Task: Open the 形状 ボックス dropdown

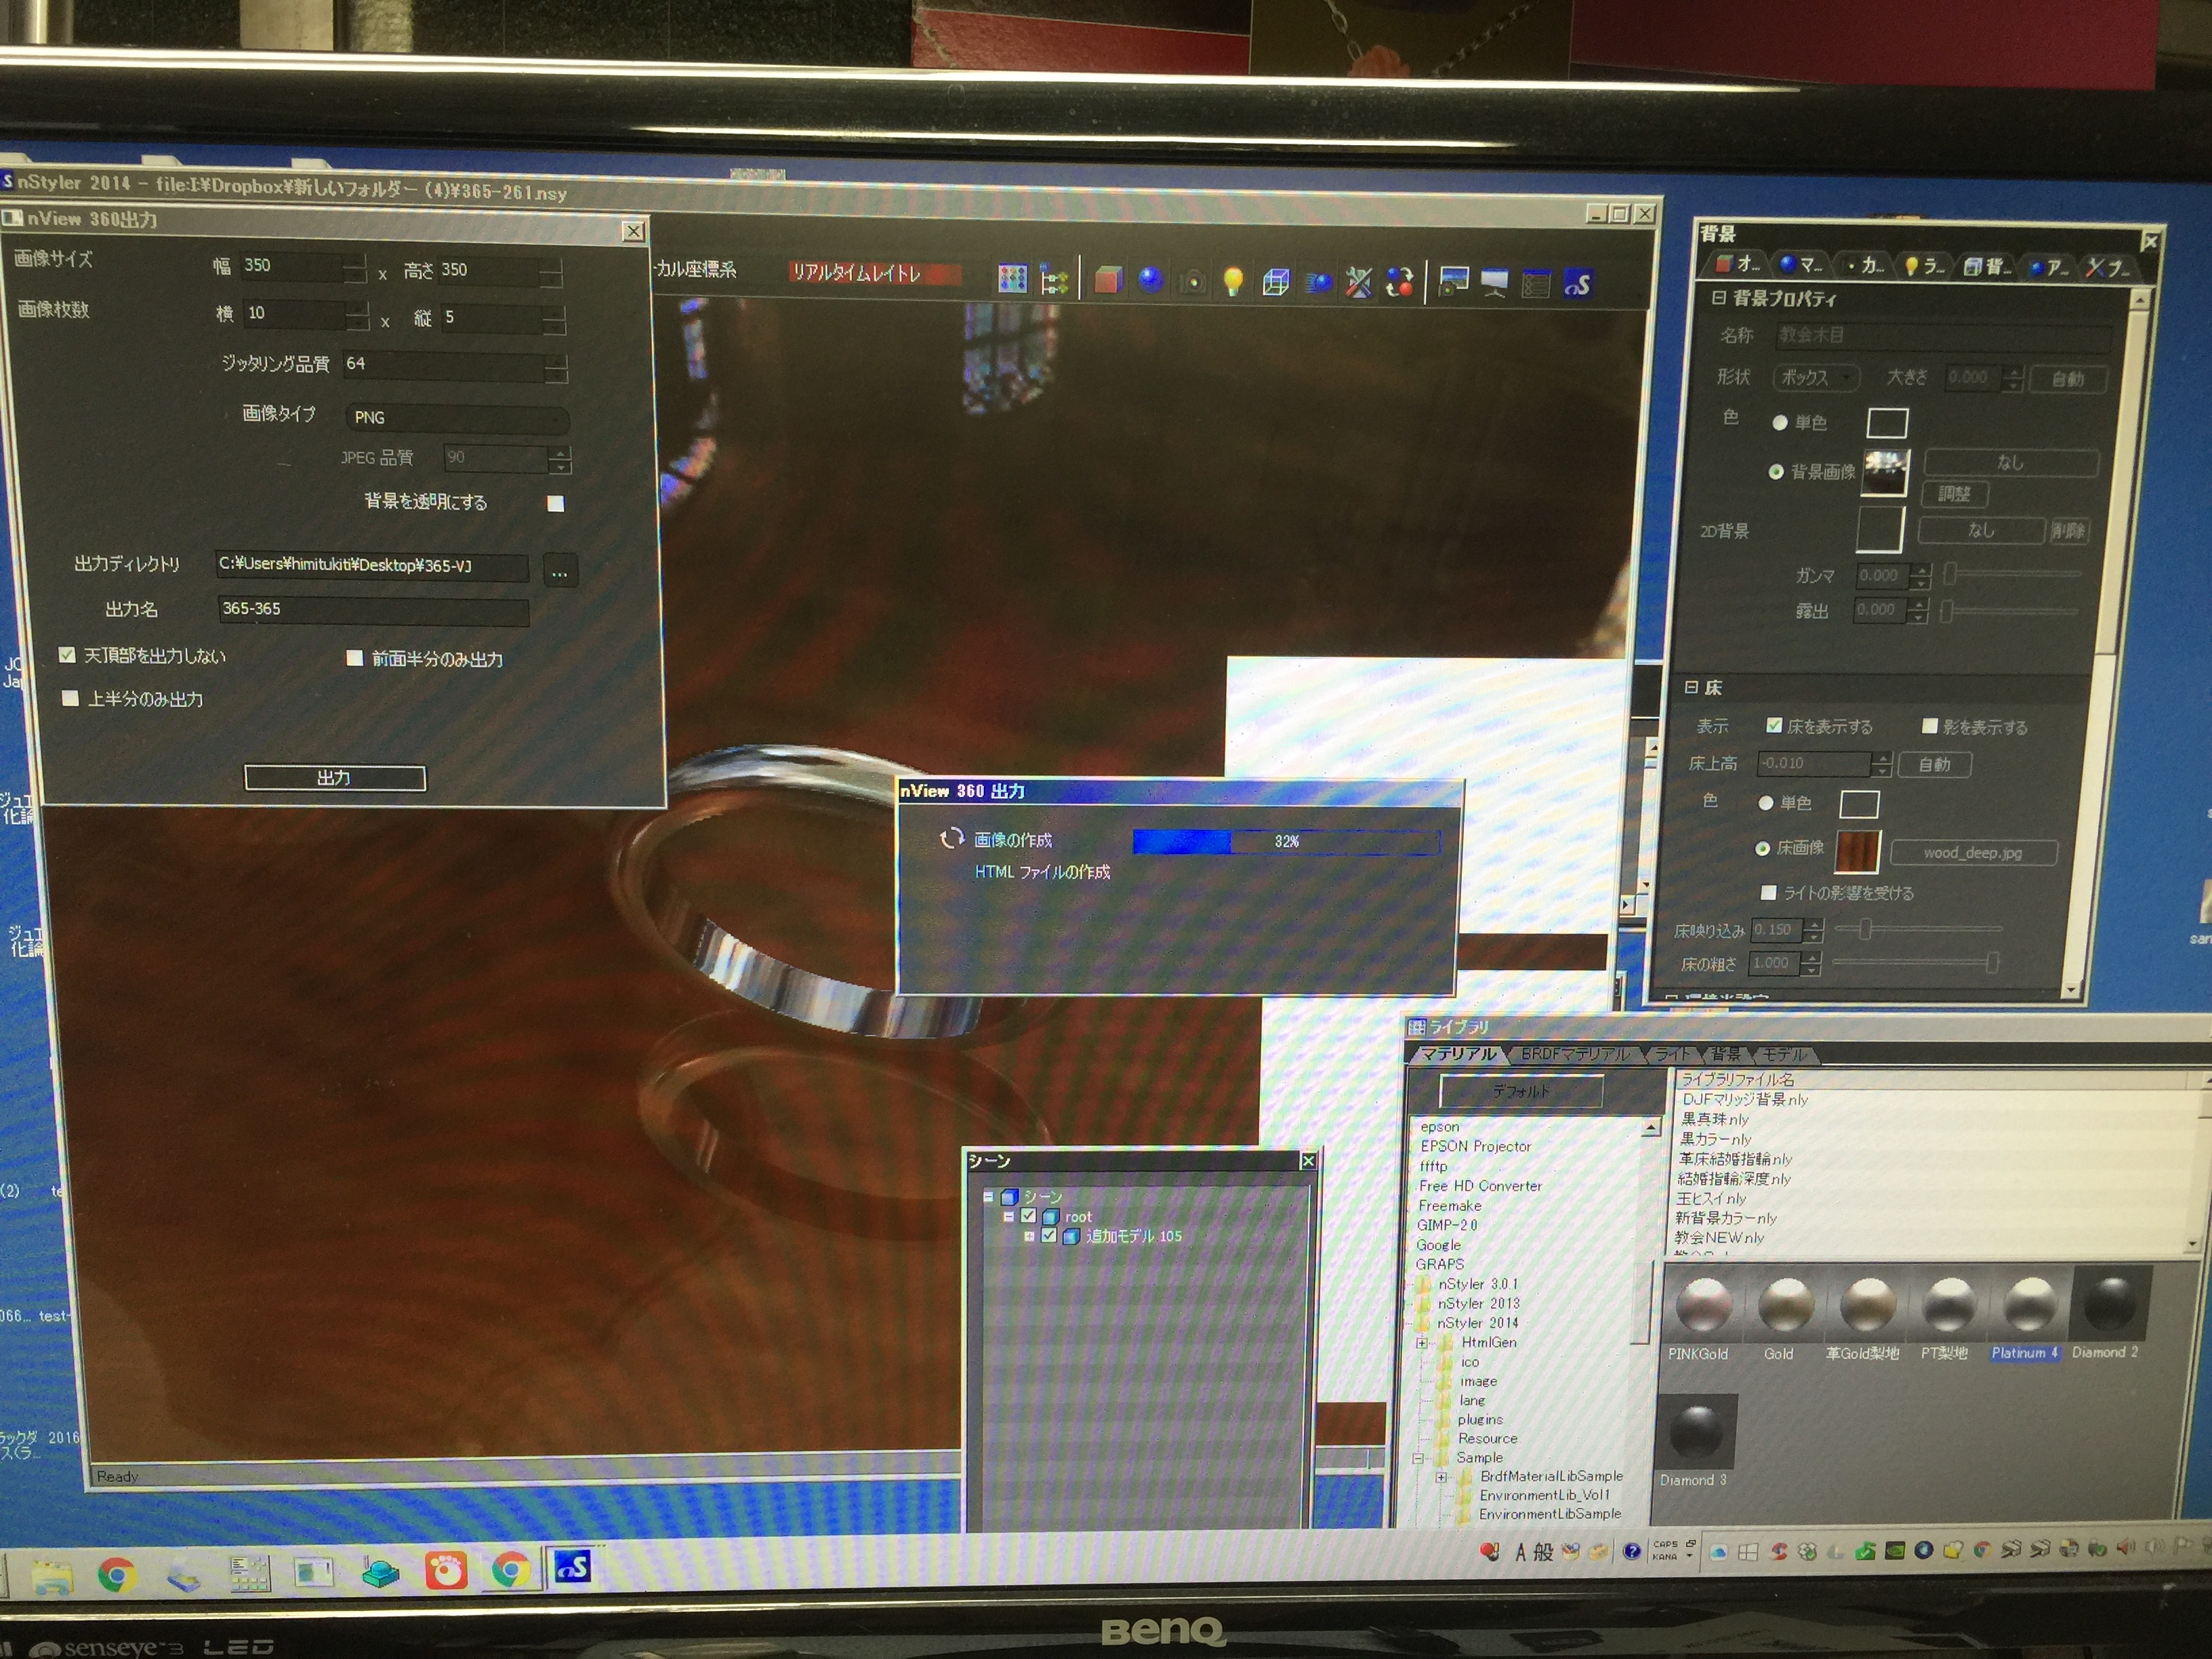Action: tap(1816, 377)
